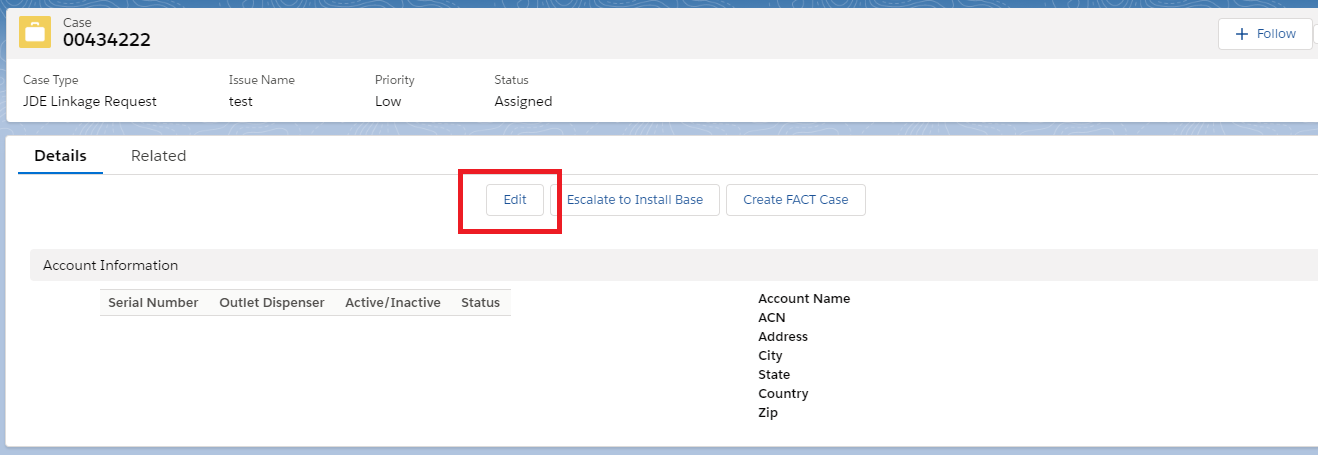The width and height of the screenshot is (1332, 457).
Task: Click the Active/Inactive column header
Action: (x=392, y=303)
